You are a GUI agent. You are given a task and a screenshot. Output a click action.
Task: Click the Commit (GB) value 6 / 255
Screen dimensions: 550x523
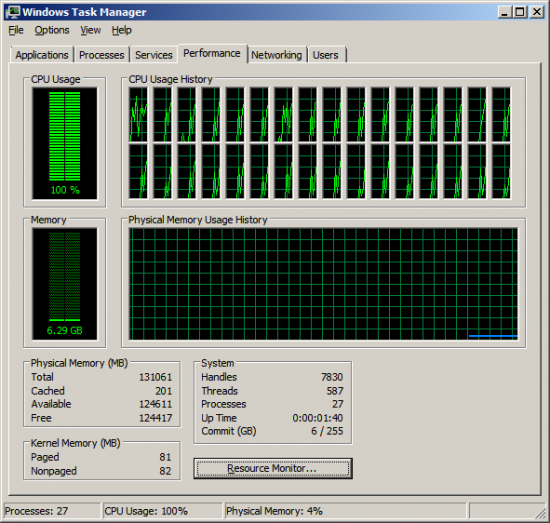327,431
